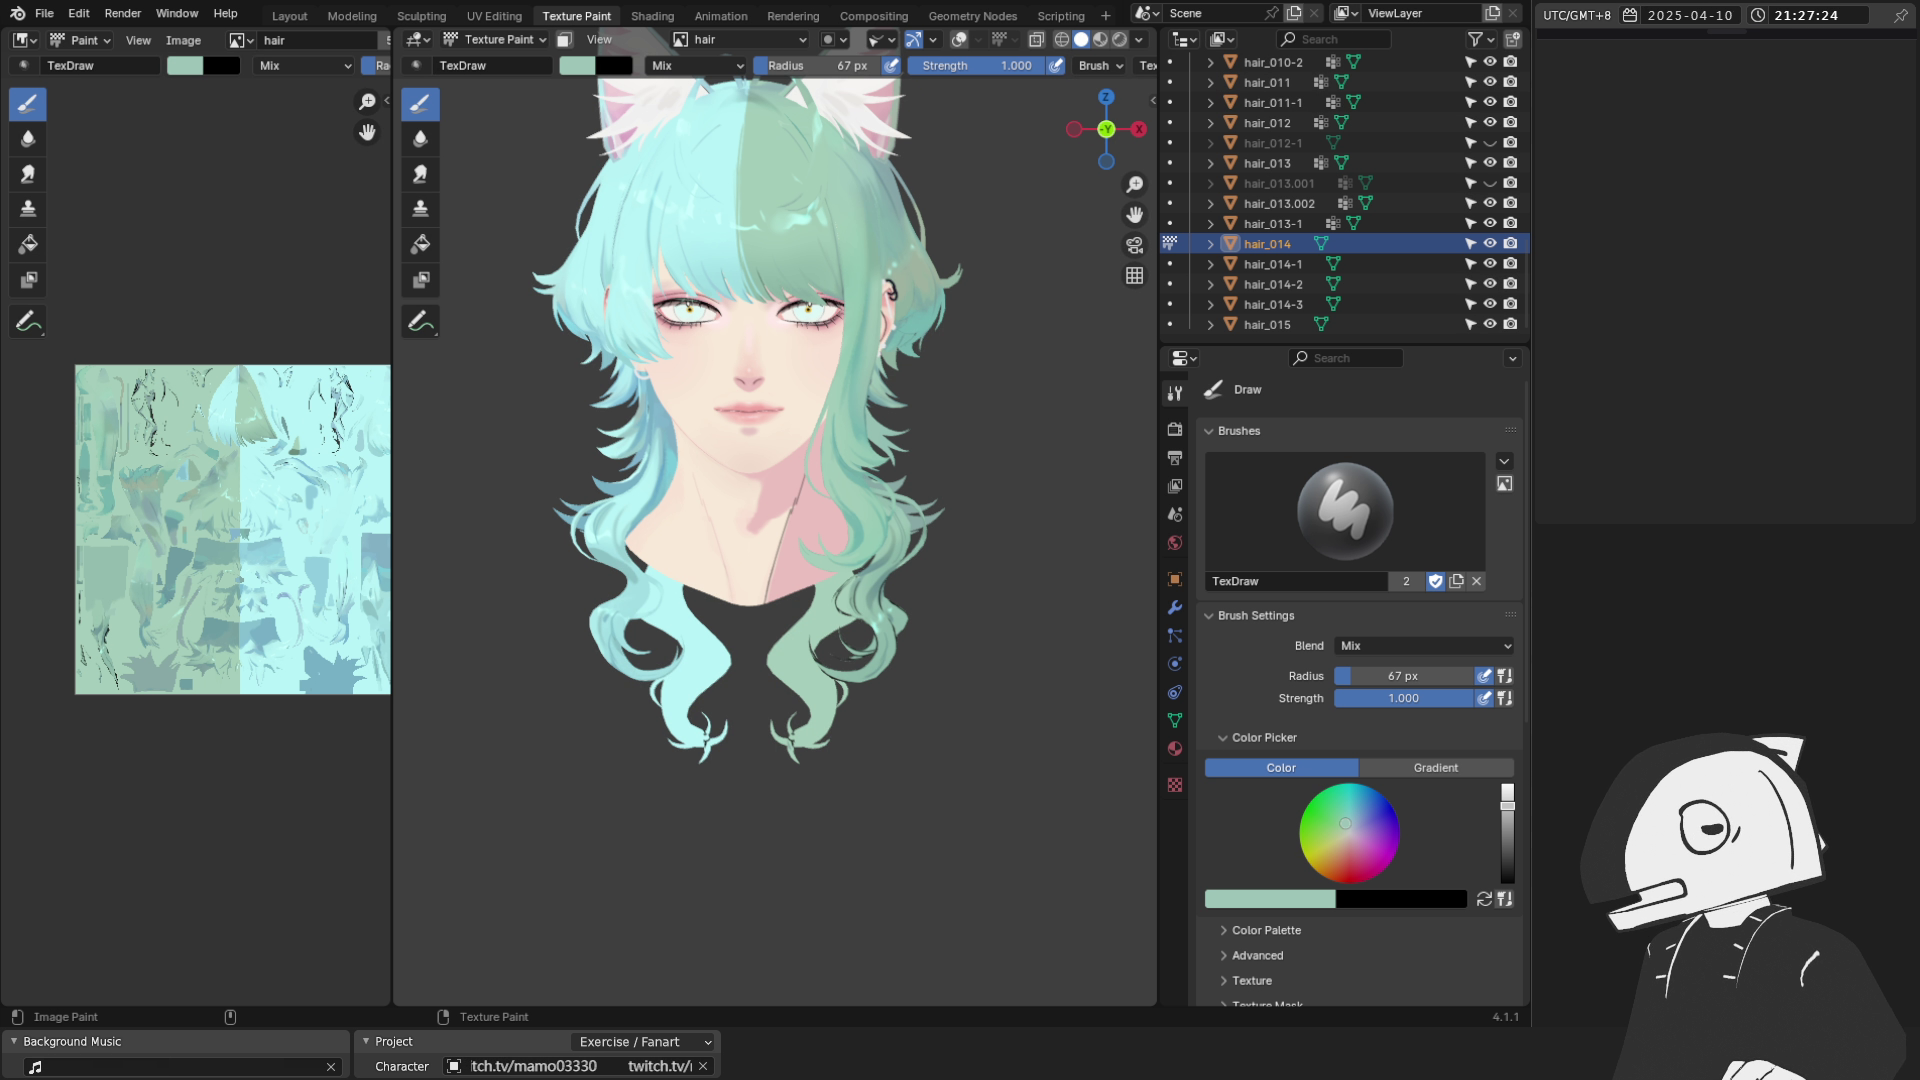Select the Gradient color mode button
This screenshot has height=1080, width=1920.
(1436, 768)
